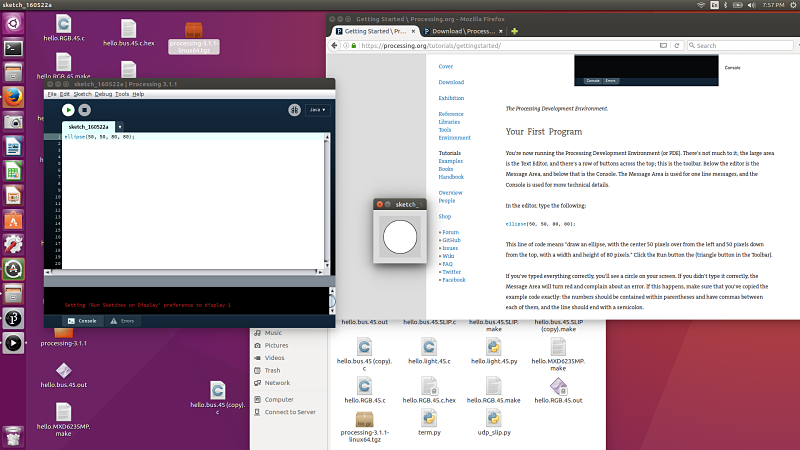Select the Download Processing Firefox tab
The width and height of the screenshot is (800, 450).
(463, 31)
